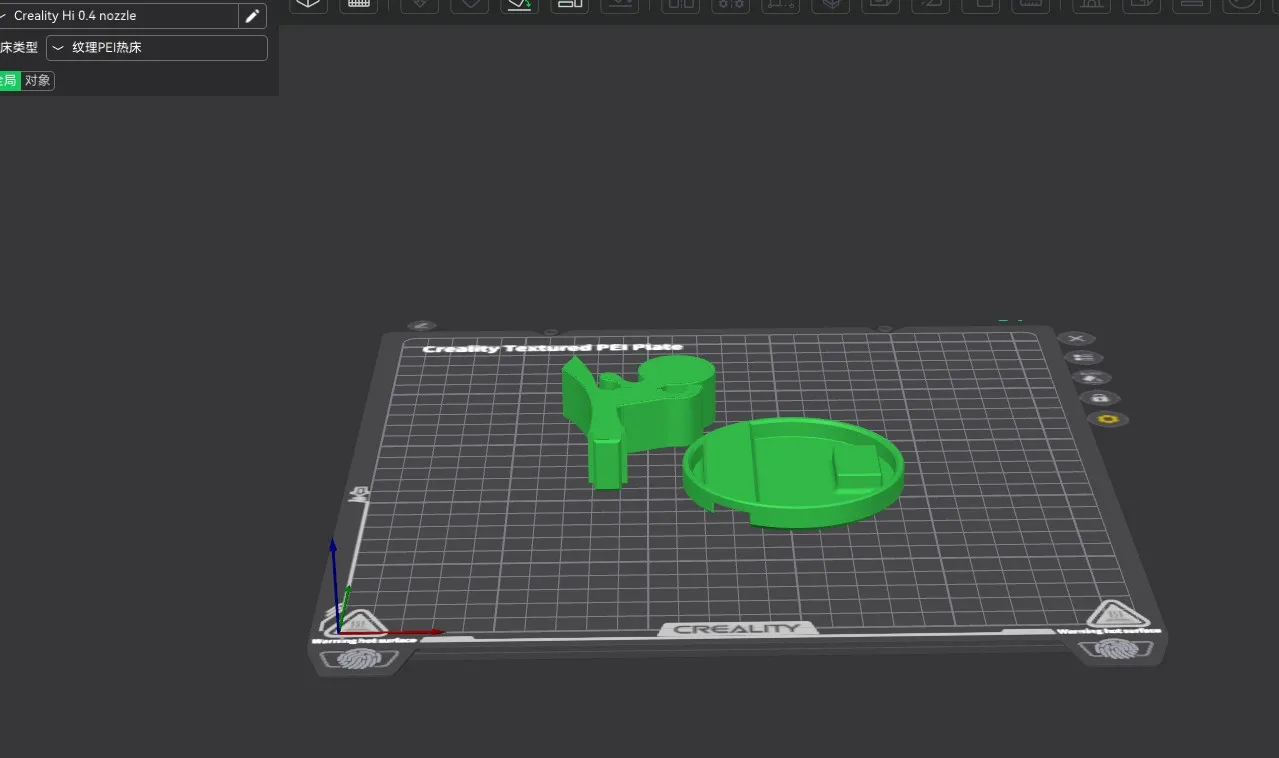Click the plate icon directly above the lock

1090,378
